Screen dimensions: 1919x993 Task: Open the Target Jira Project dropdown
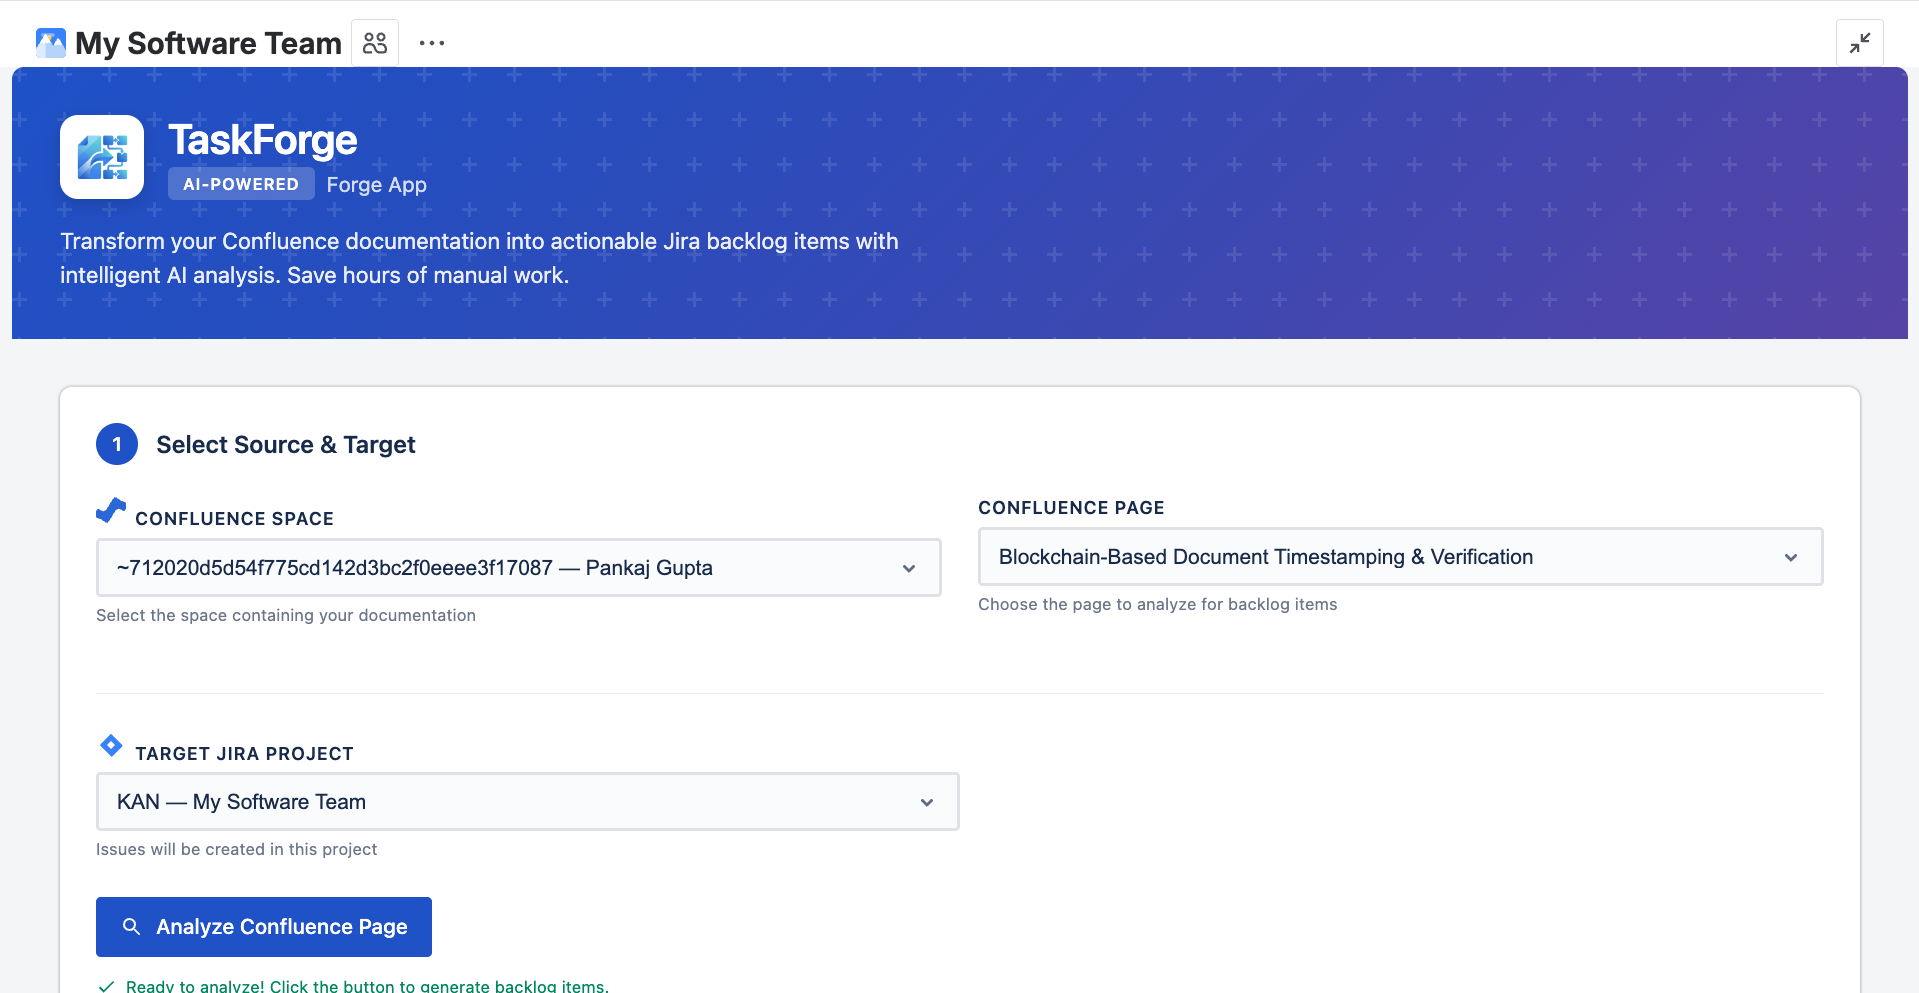coord(527,802)
